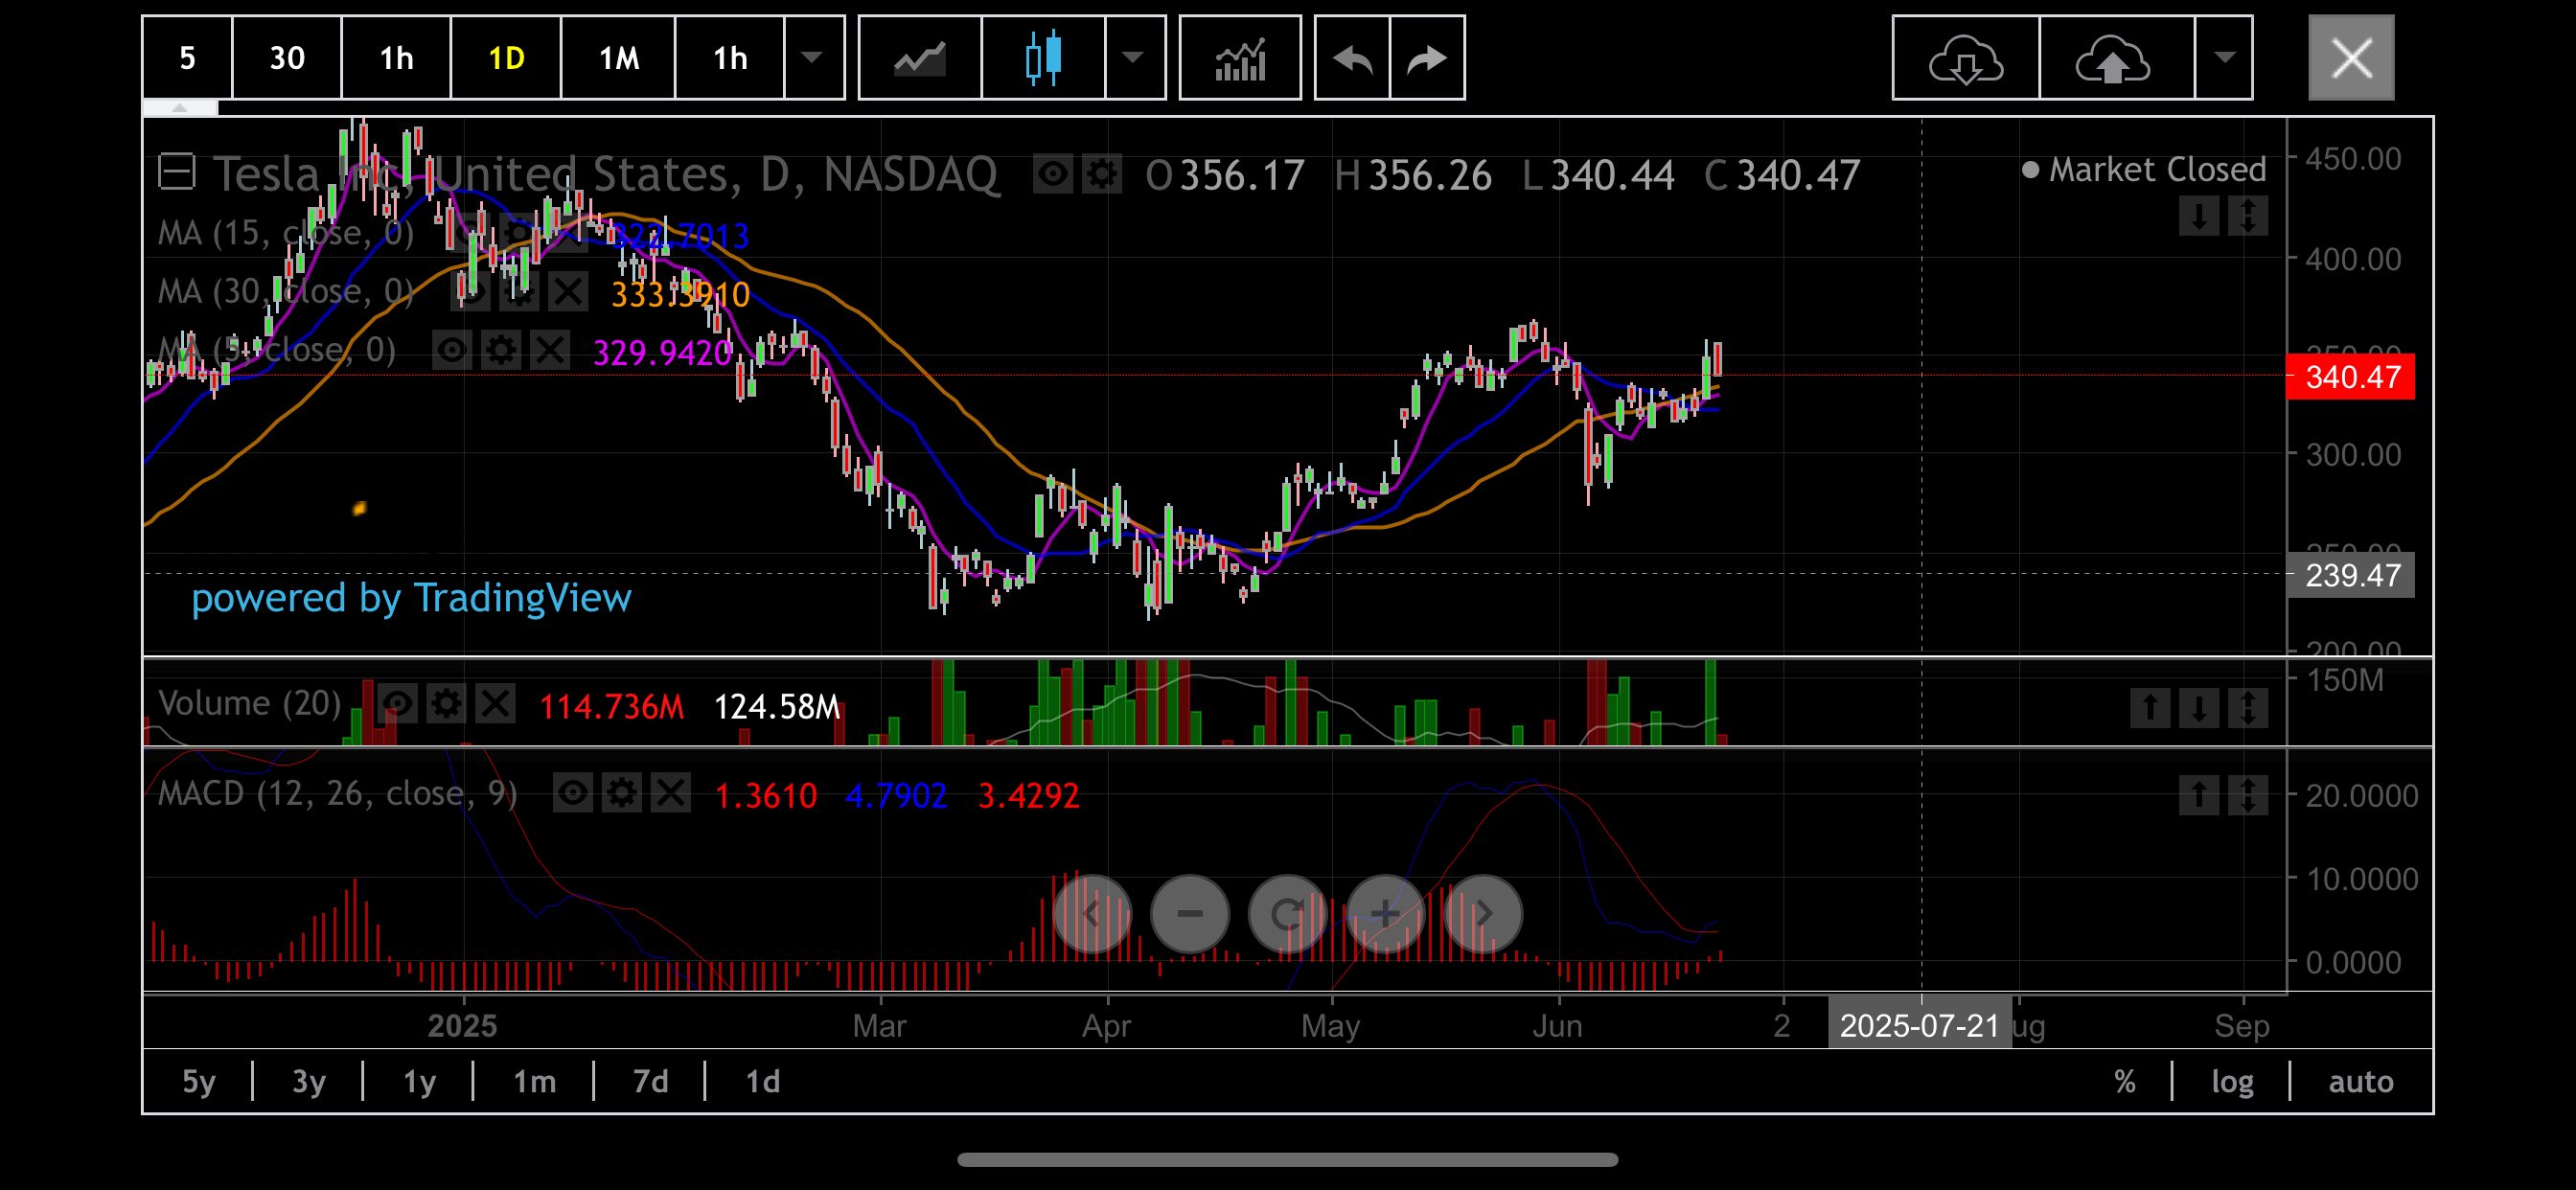The width and height of the screenshot is (2576, 1190).
Task: Pan chart left round arrow button
Action: click(x=1092, y=914)
